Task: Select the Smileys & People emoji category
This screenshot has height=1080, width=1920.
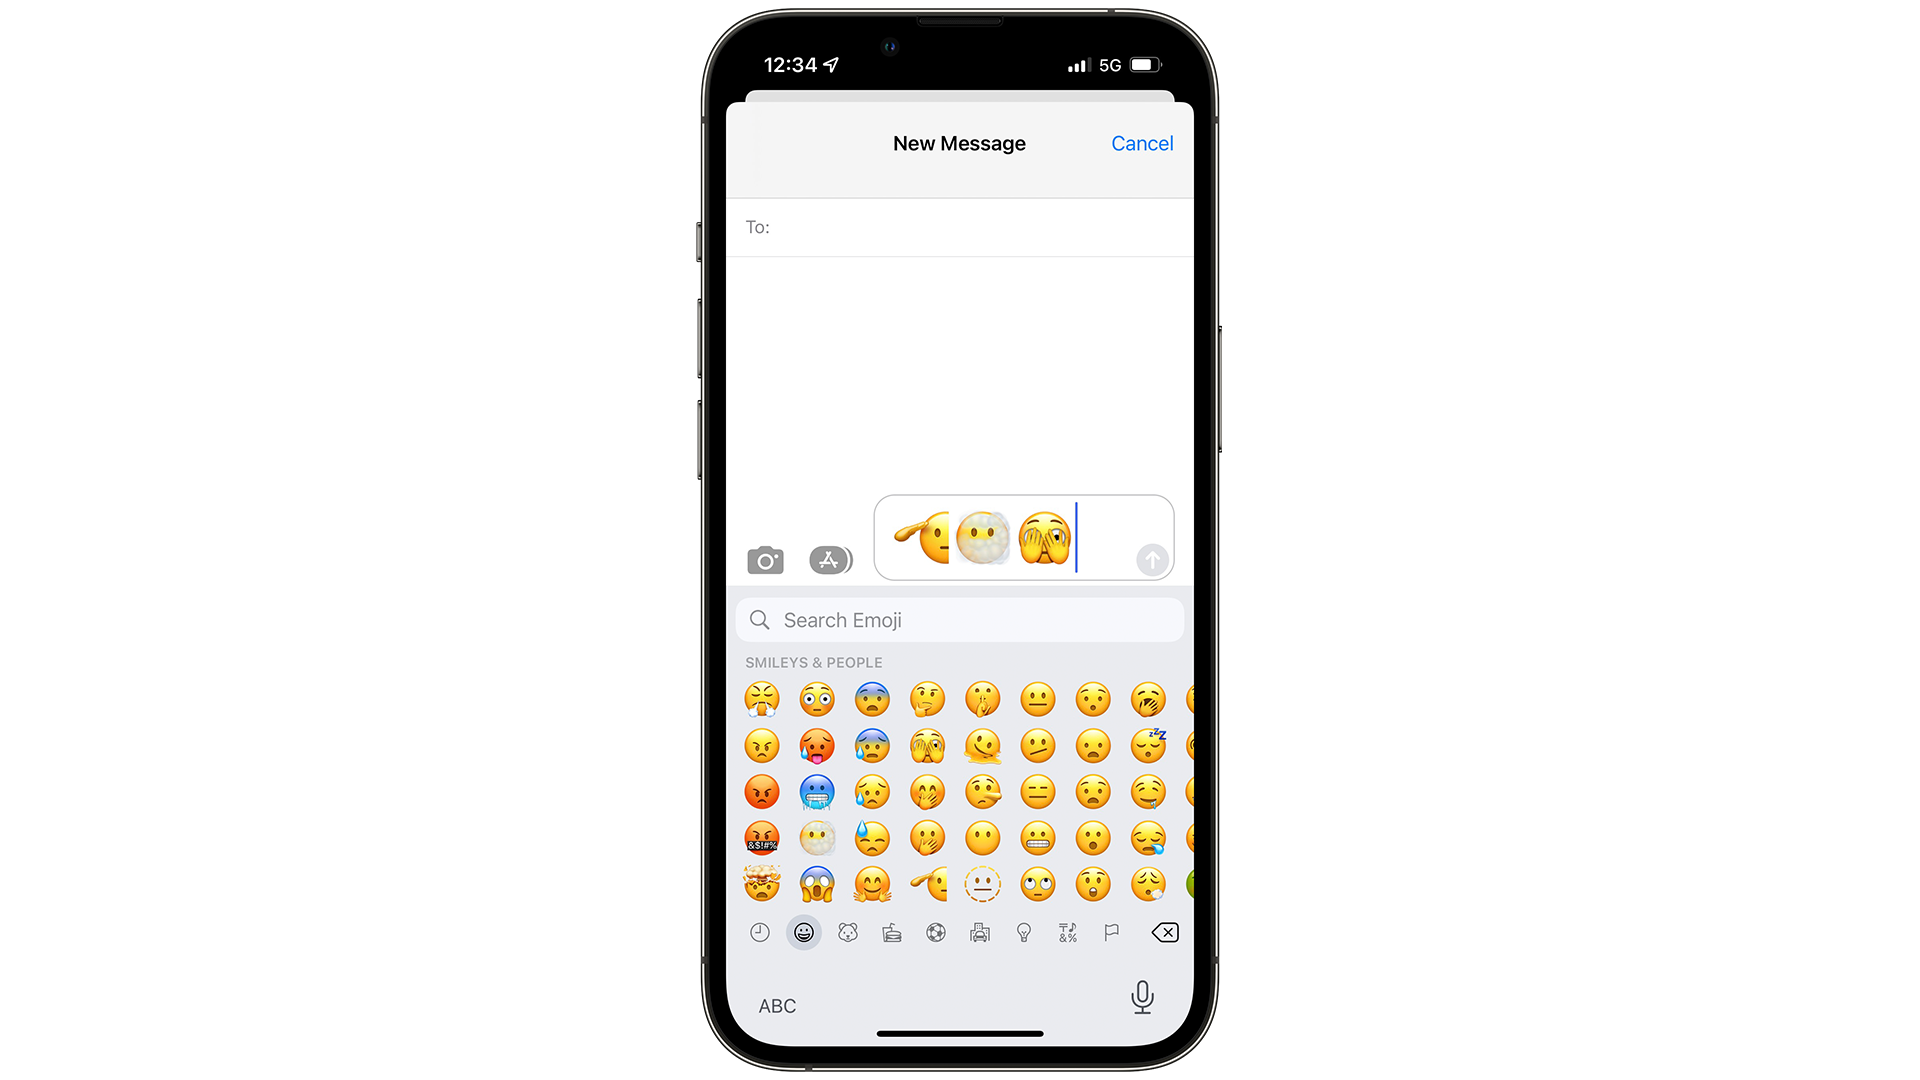Action: click(804, 932)
